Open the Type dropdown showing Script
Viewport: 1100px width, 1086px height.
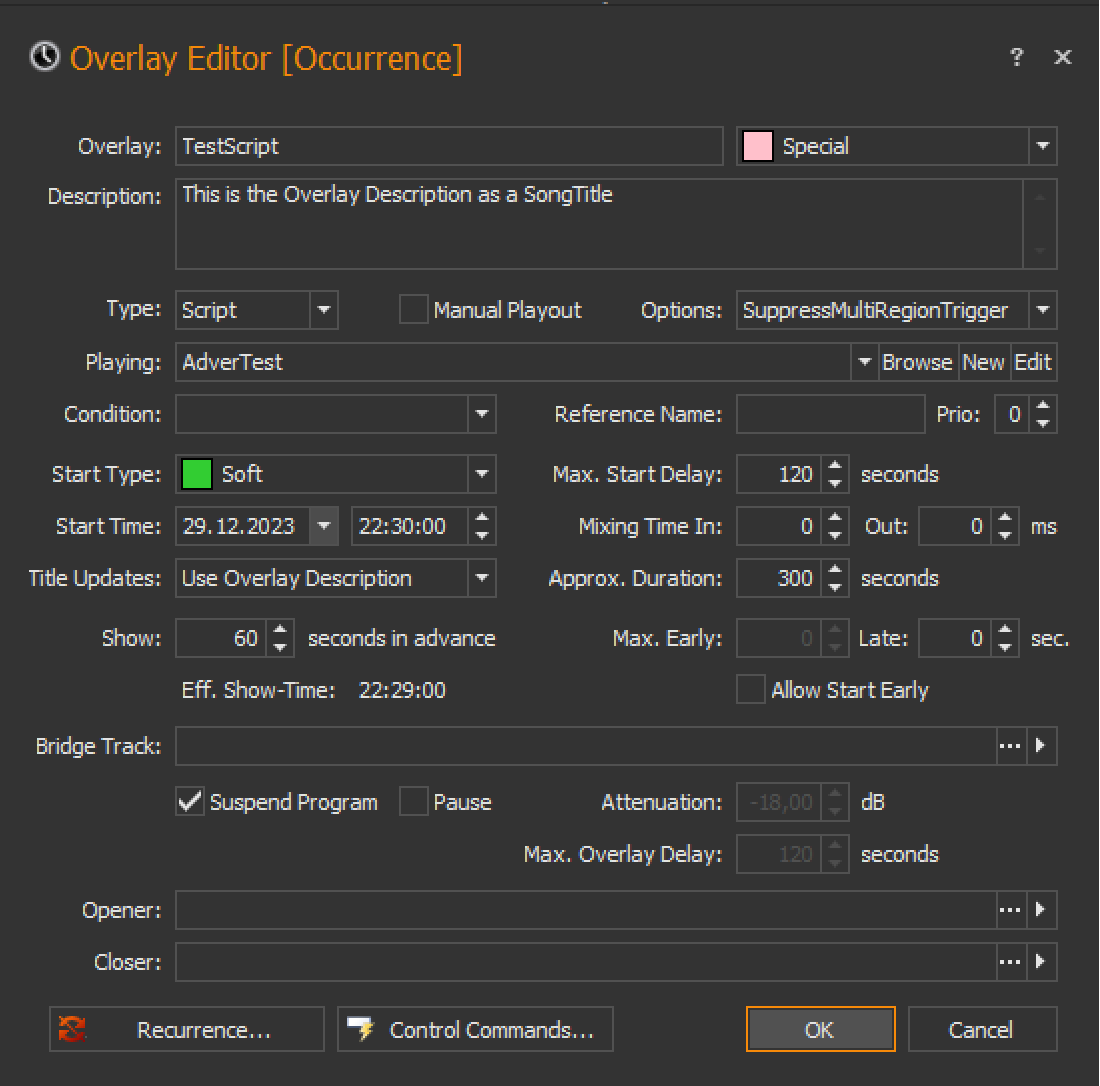click(x=323, y=310)
